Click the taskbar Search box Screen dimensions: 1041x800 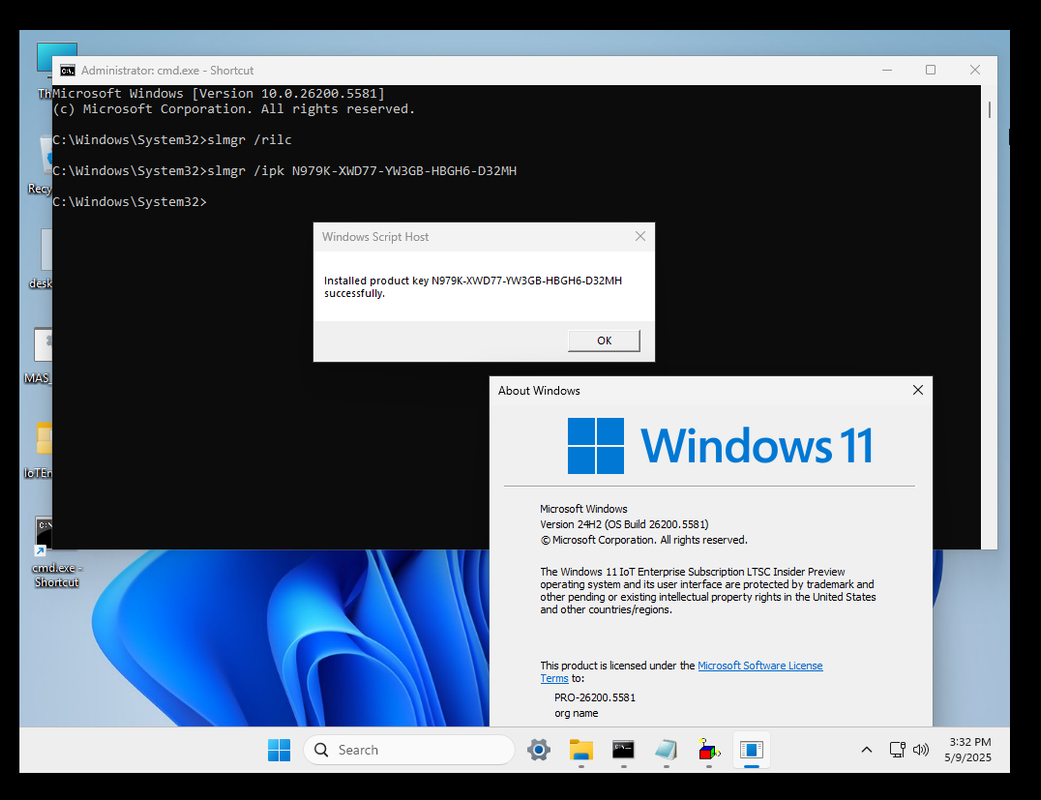click(409, 750)
